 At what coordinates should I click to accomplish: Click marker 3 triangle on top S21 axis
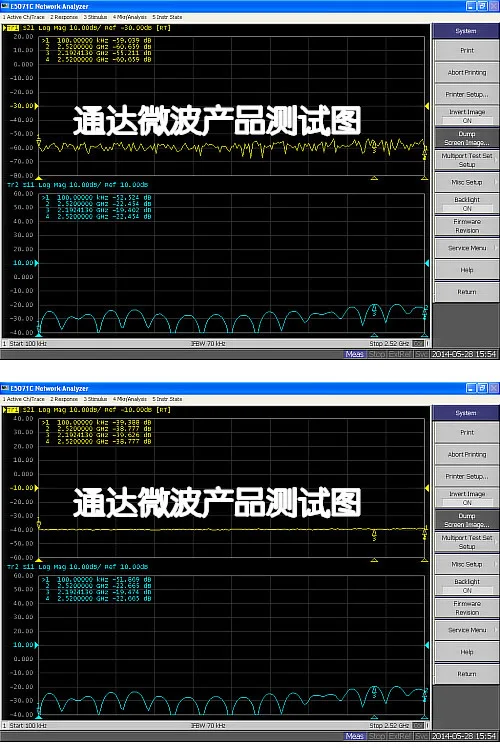point(374,177)
